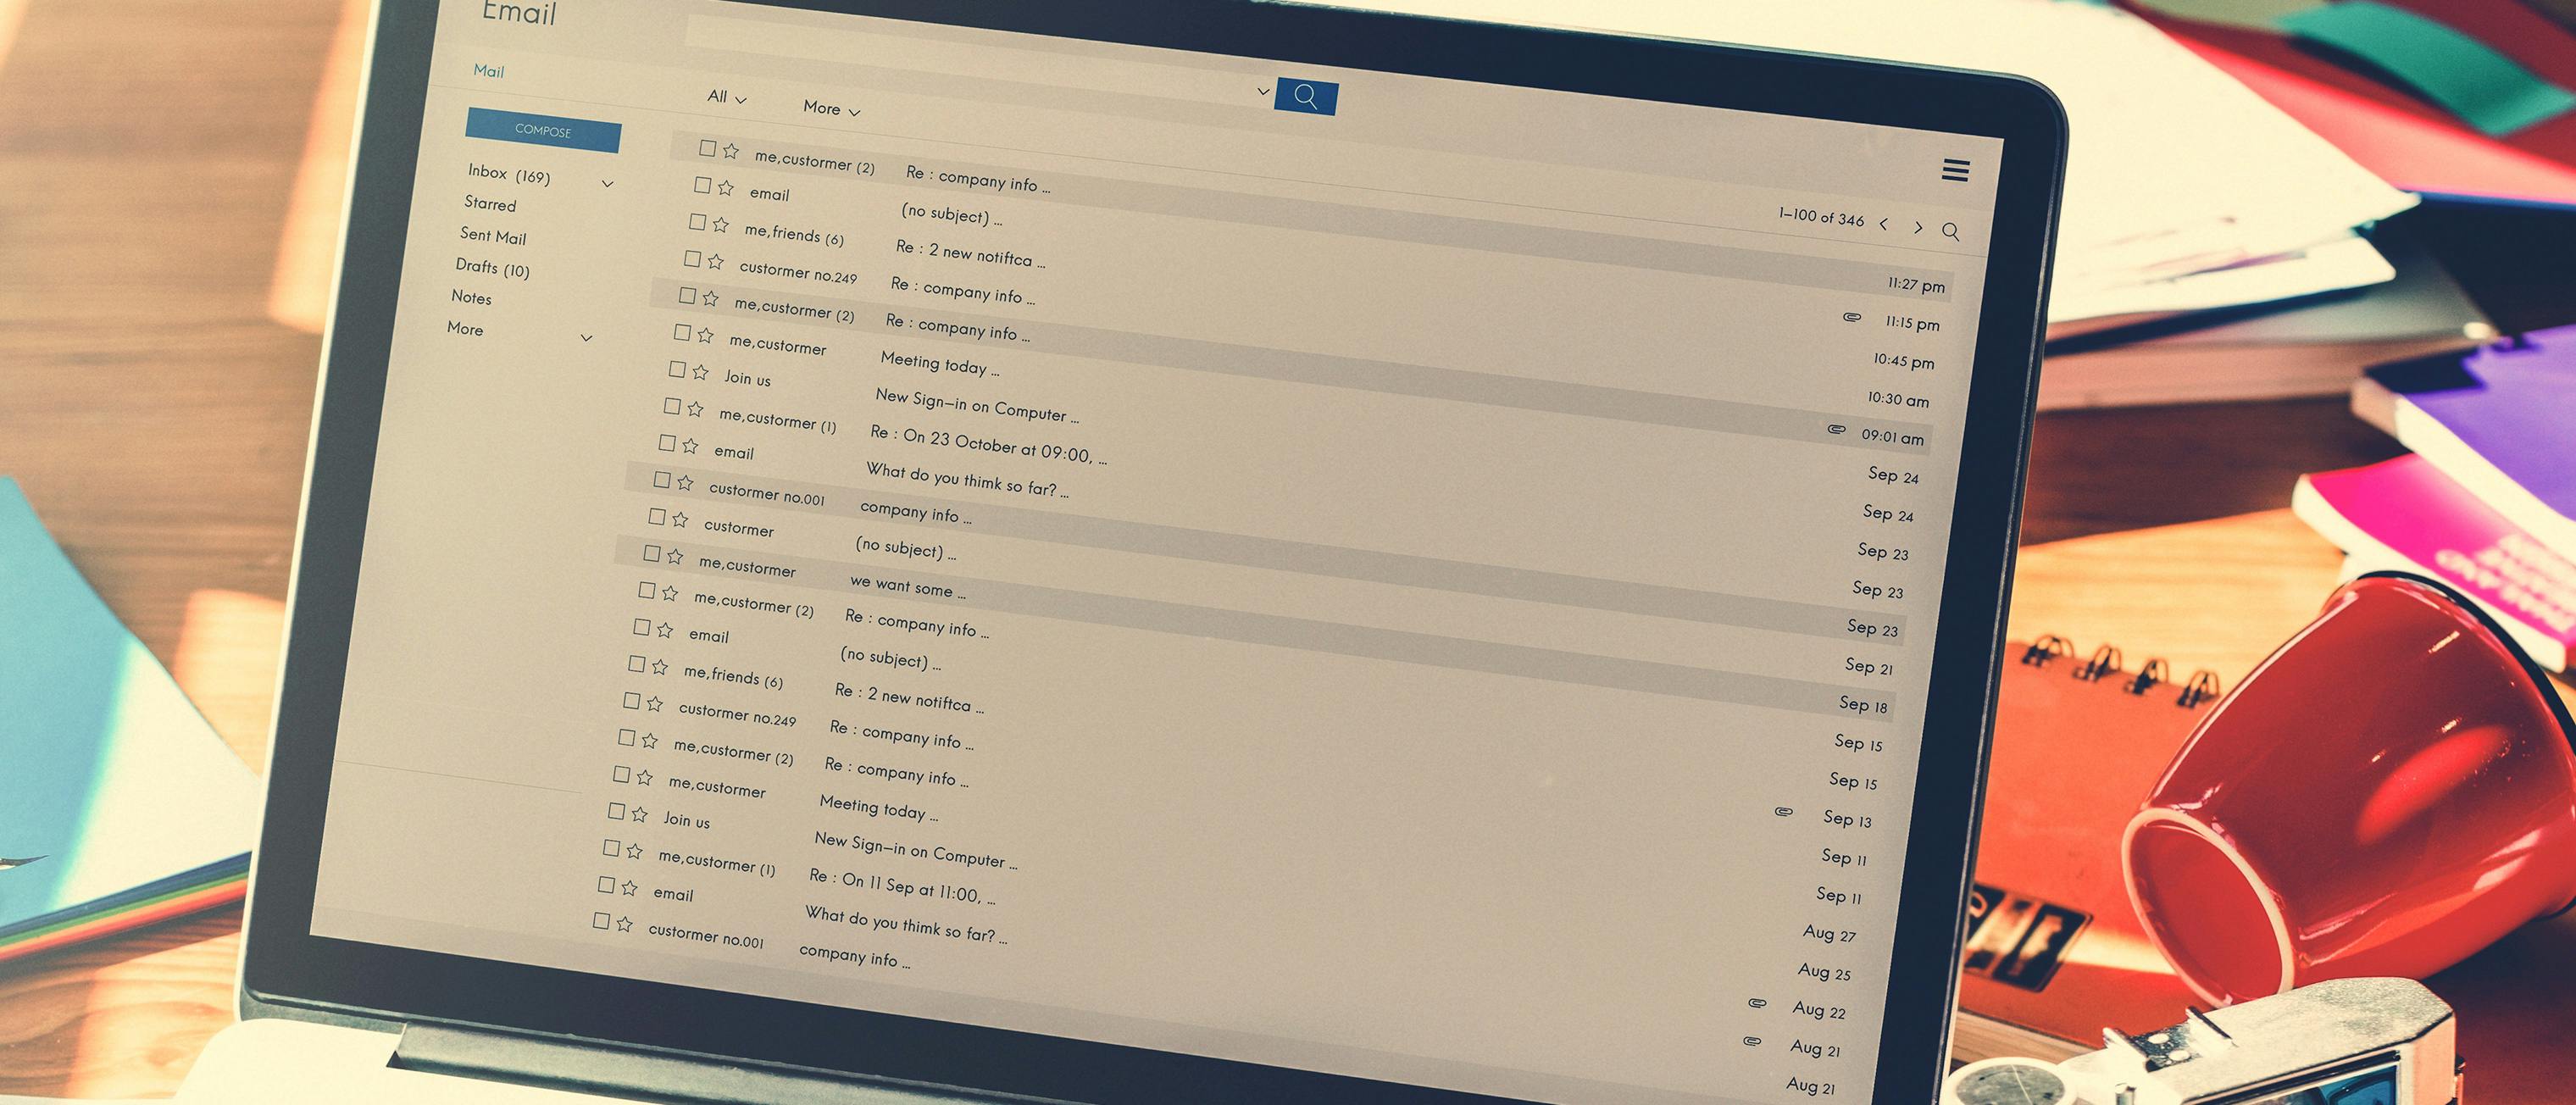The width and height of the screenshot is (2576, 1105).
Task: Tick checkbox next to we want some email
Action: coord(652,553)
